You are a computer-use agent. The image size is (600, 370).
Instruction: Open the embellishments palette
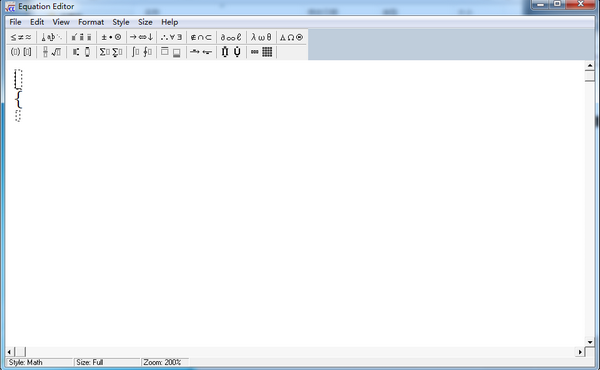(81, 37)
